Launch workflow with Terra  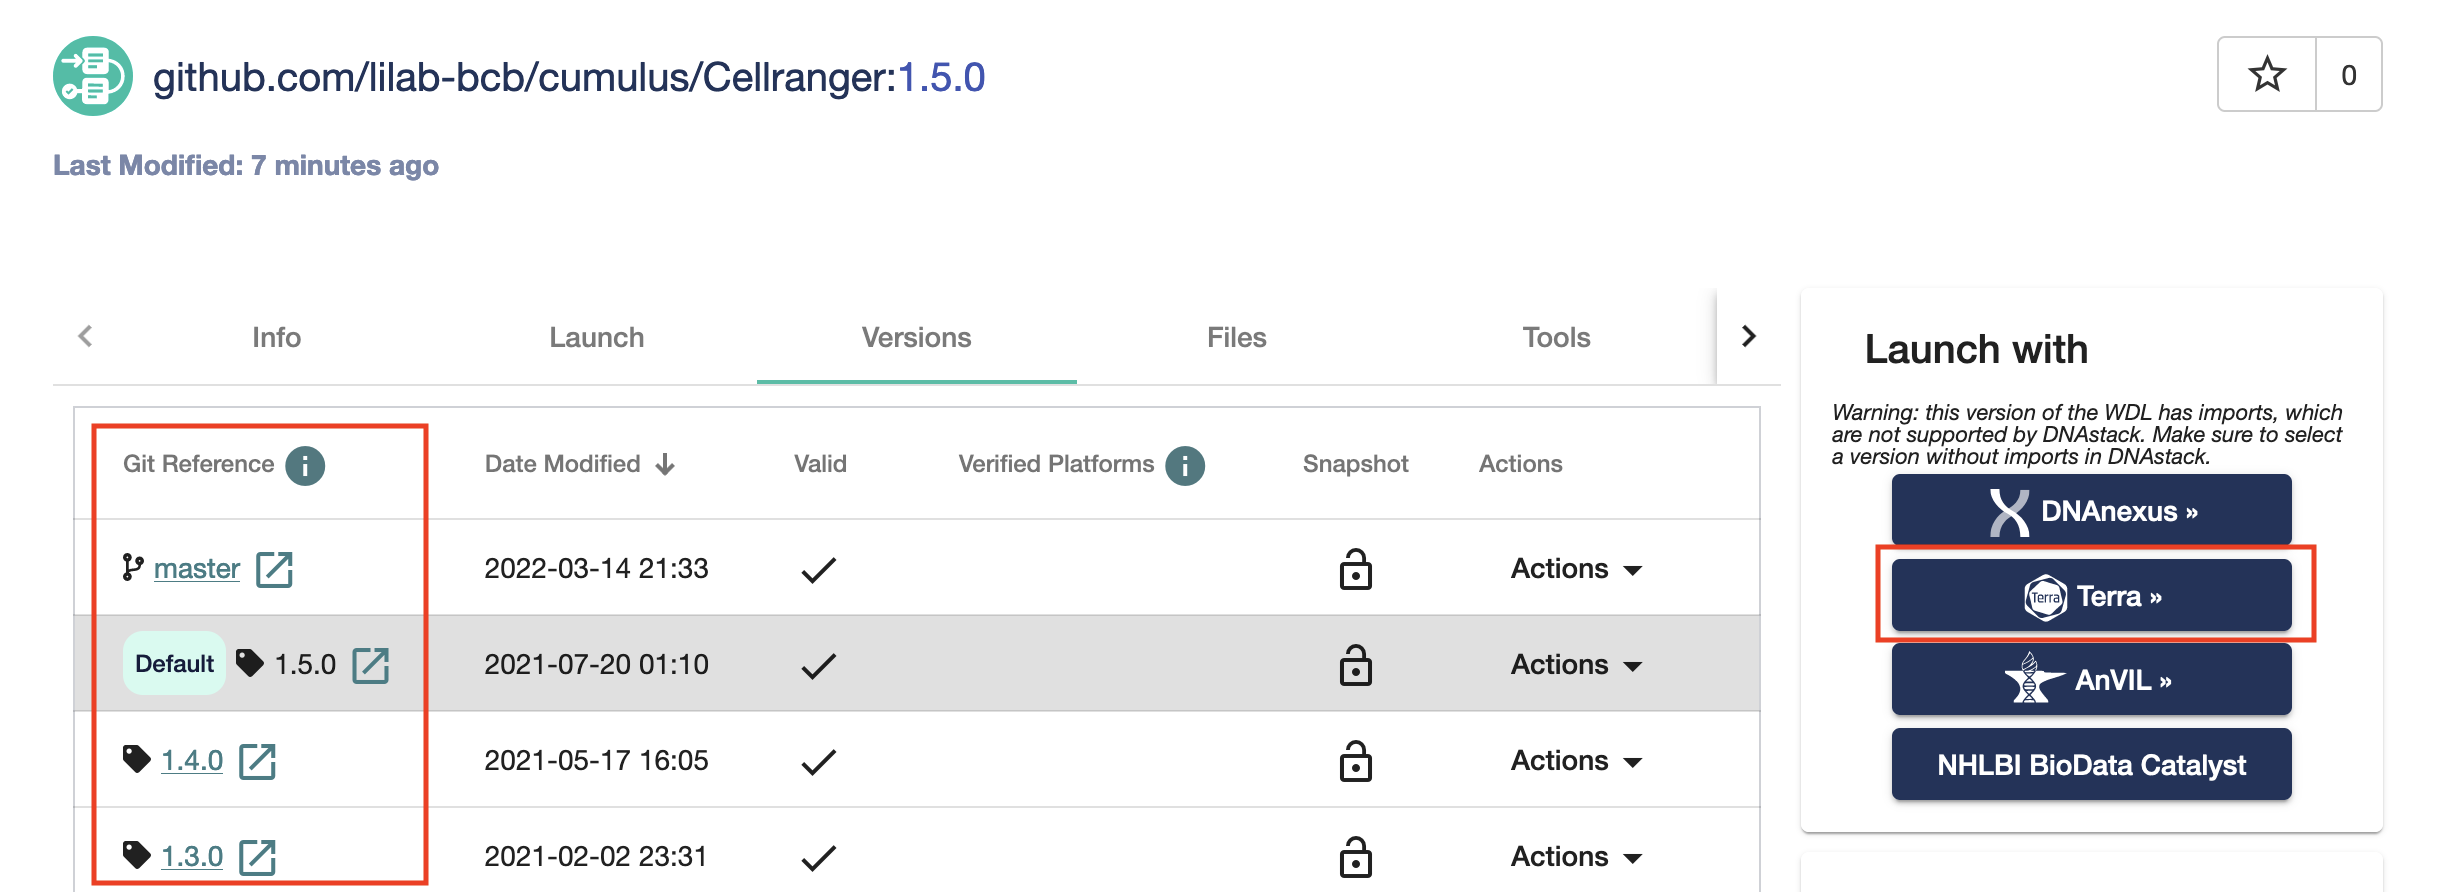pyautogui.click(x=2091, y=596)
